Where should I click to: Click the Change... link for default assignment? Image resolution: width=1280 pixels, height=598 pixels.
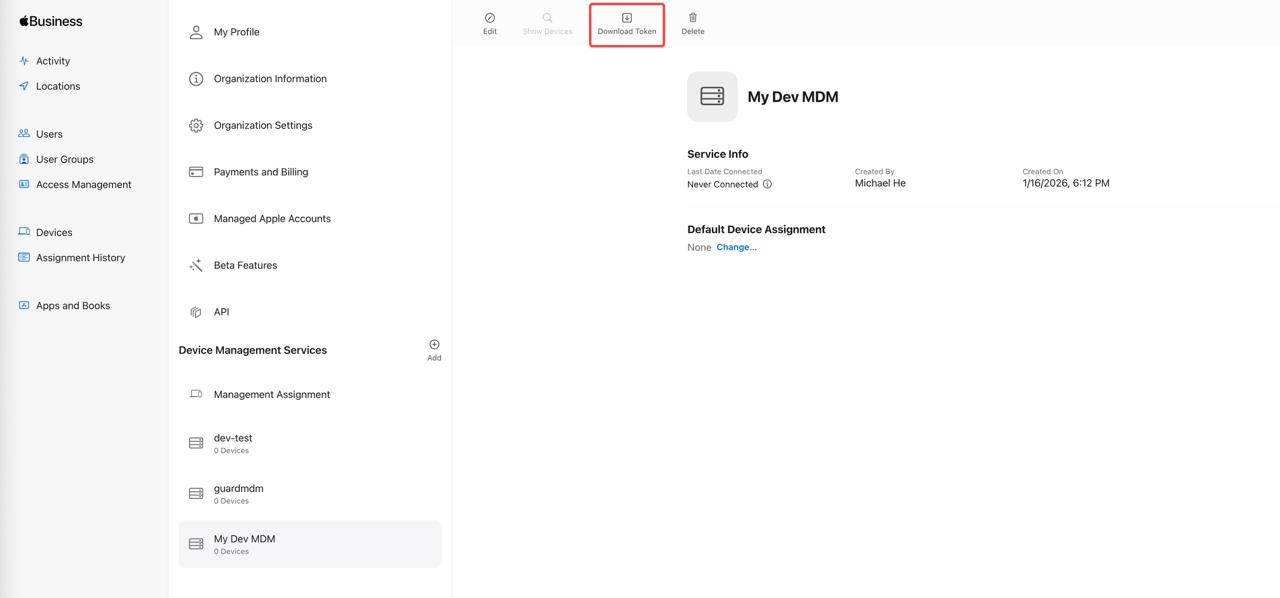tap(736, 247)
